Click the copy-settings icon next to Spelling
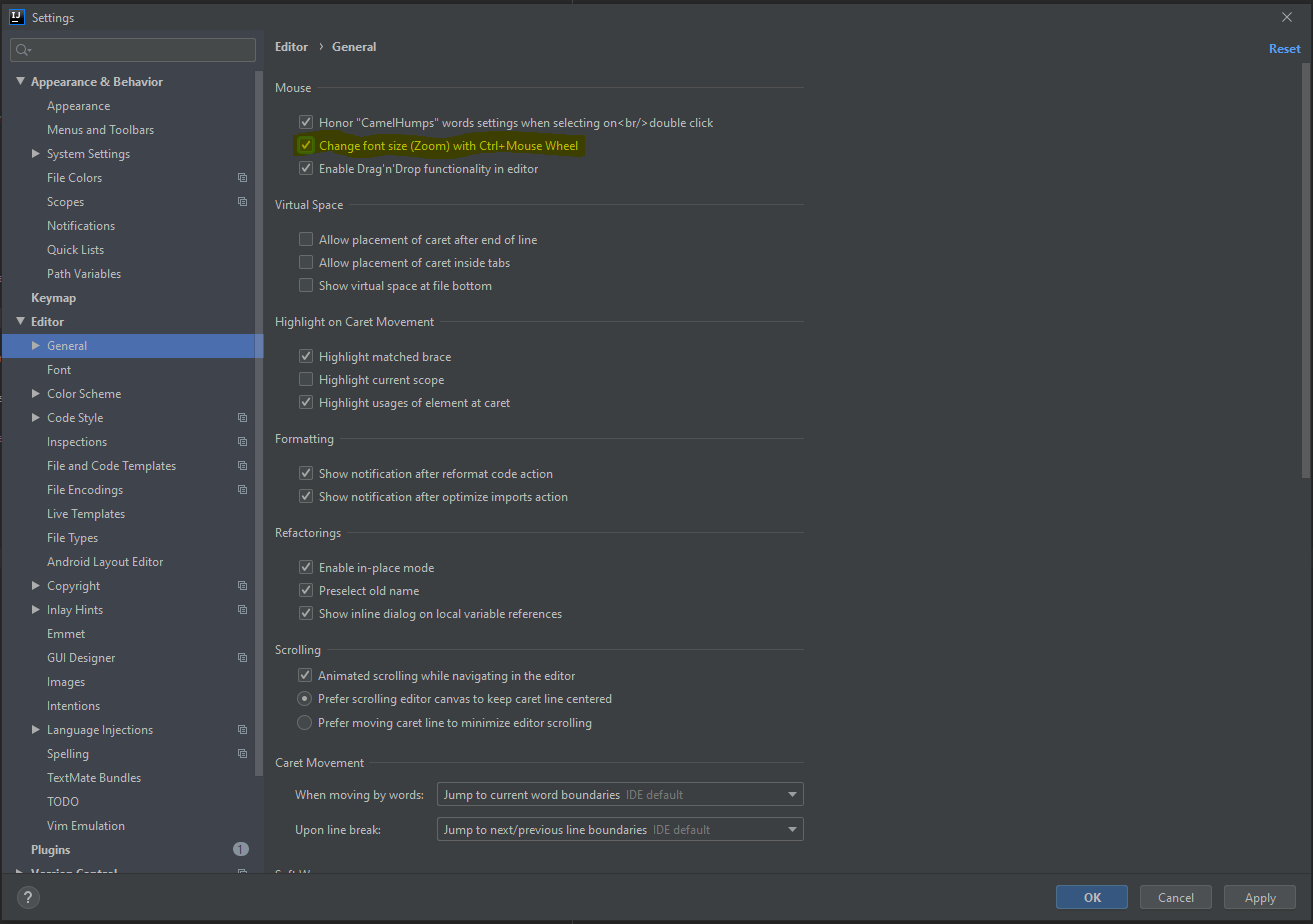Image resolution: width=1313 pixels, height=924 pixels. tap(241, 753)
